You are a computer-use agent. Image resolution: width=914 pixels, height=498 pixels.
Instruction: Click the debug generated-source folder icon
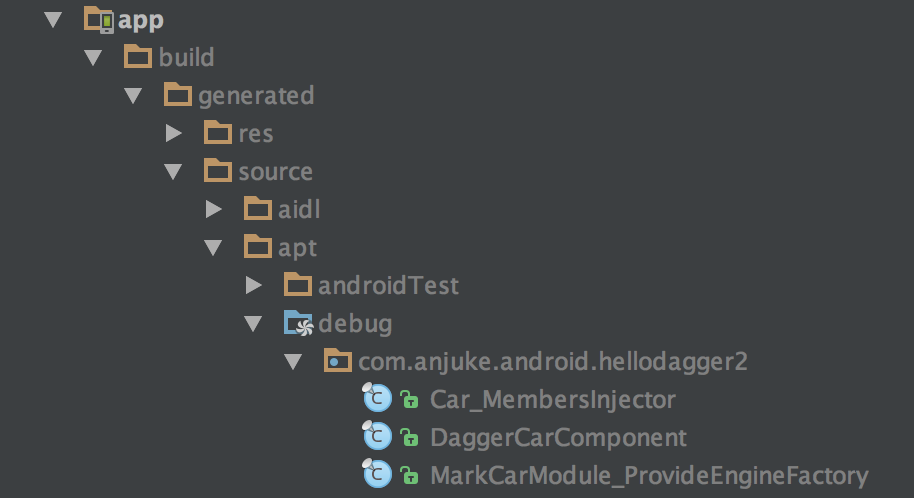tap(298, 323)
